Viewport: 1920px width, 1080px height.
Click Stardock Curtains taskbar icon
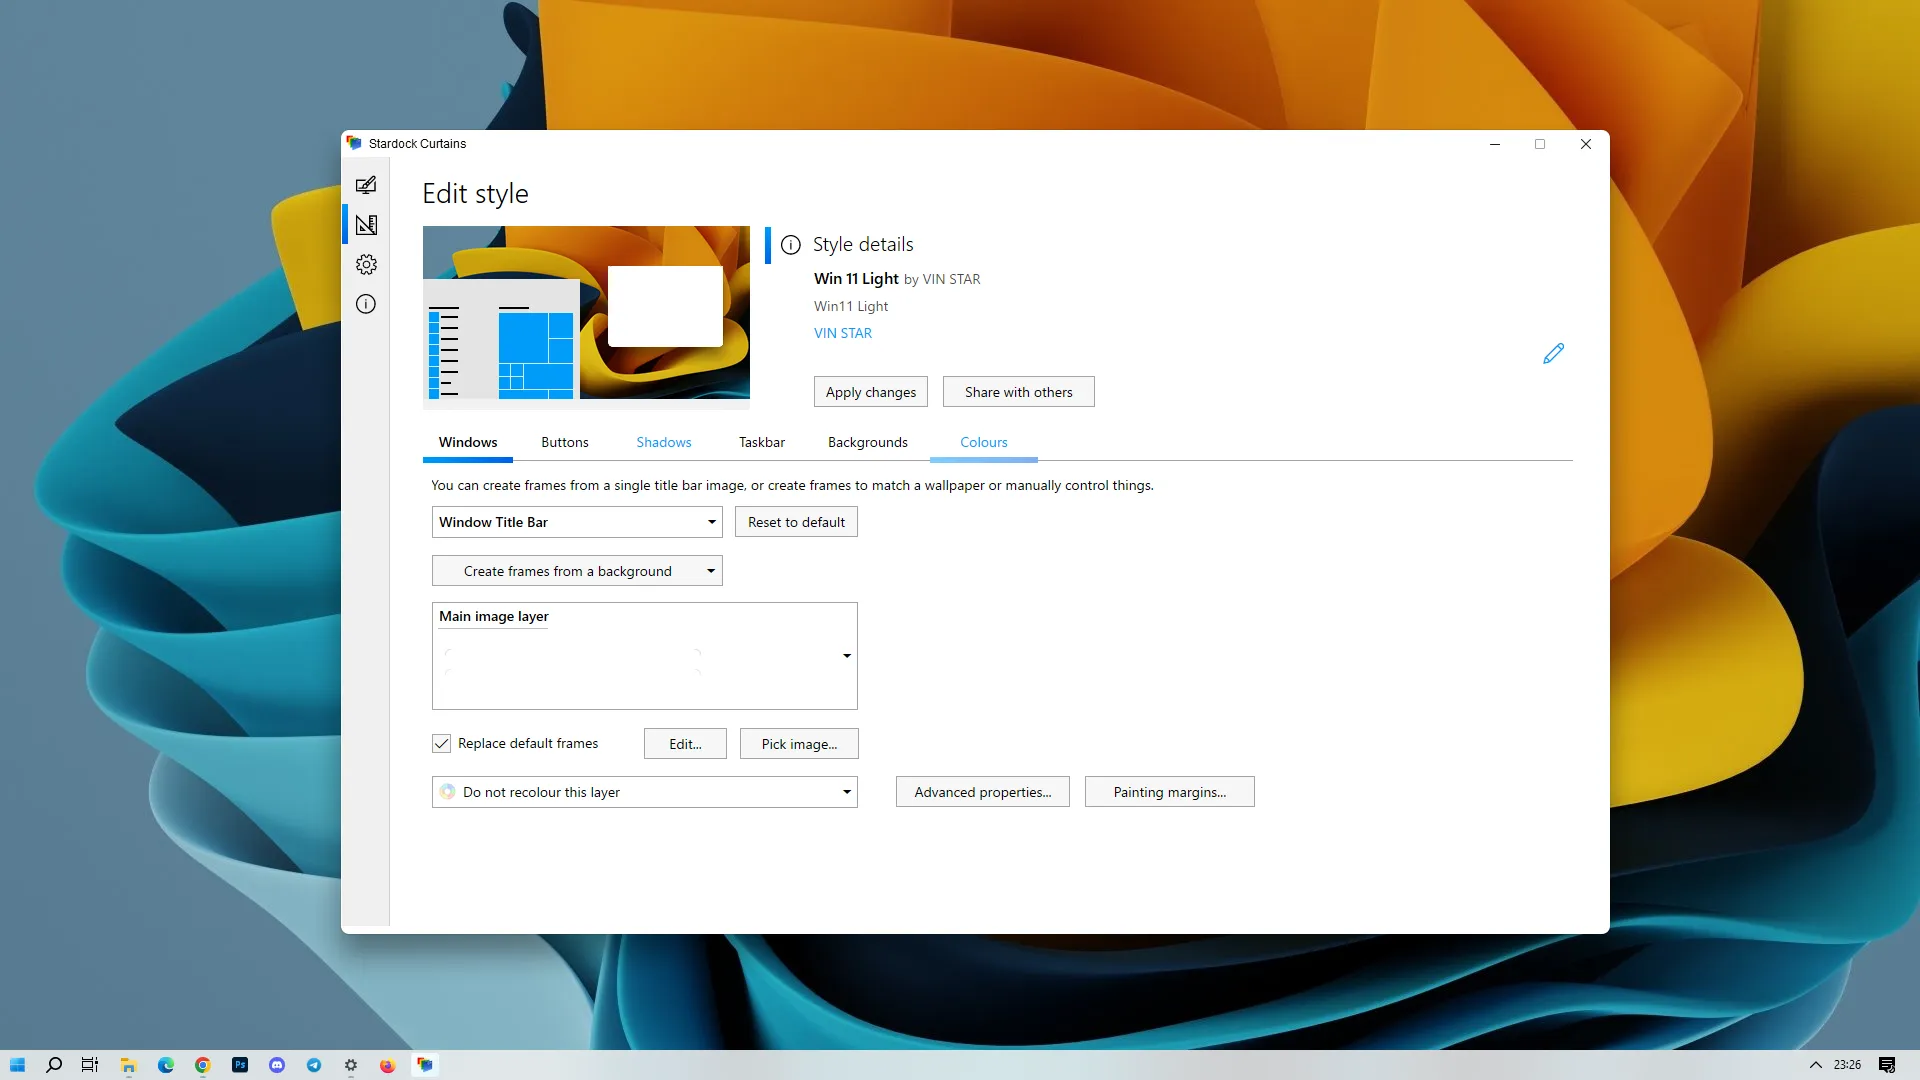pos(425,1065)
